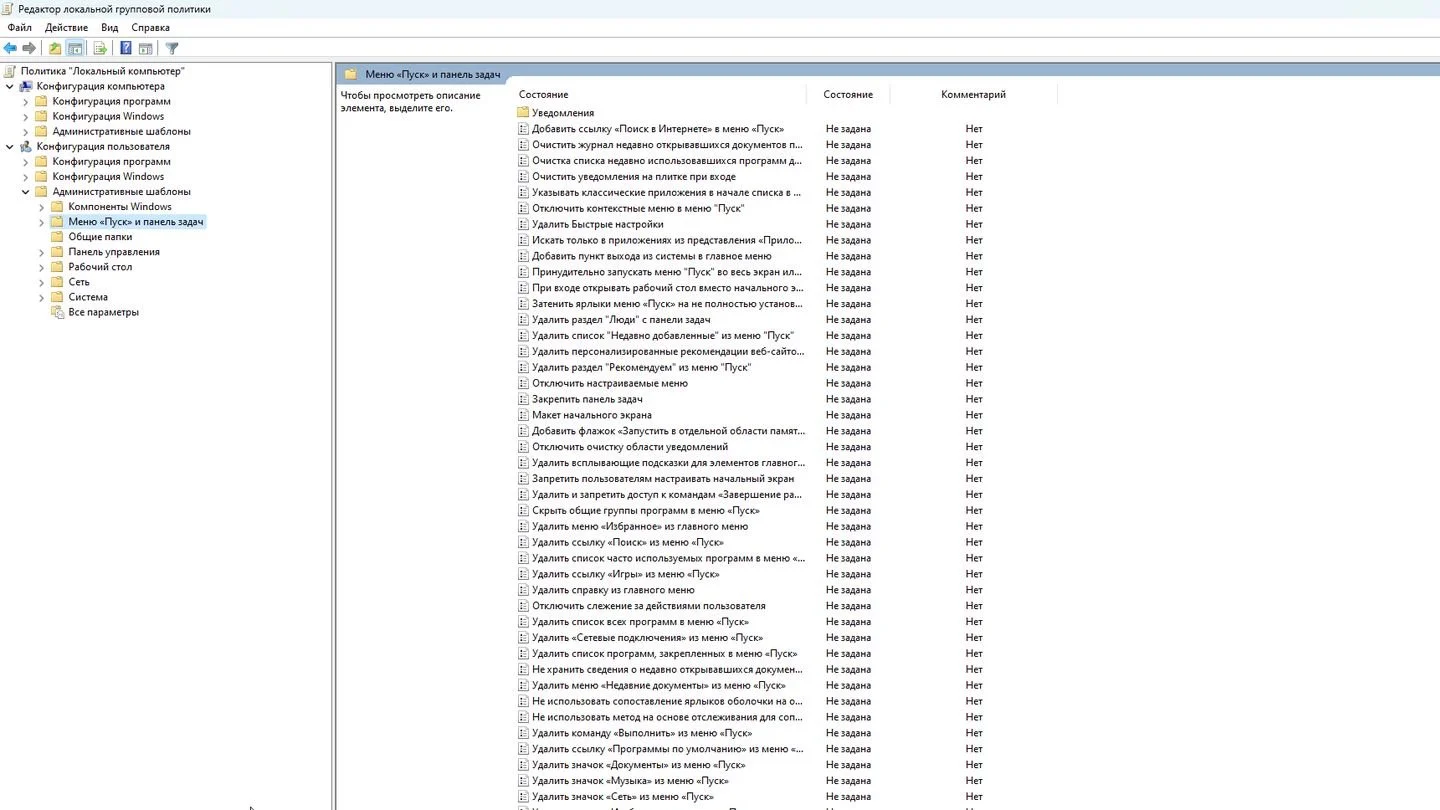Open Help via blue question mark icon

(x=126, y=48)
